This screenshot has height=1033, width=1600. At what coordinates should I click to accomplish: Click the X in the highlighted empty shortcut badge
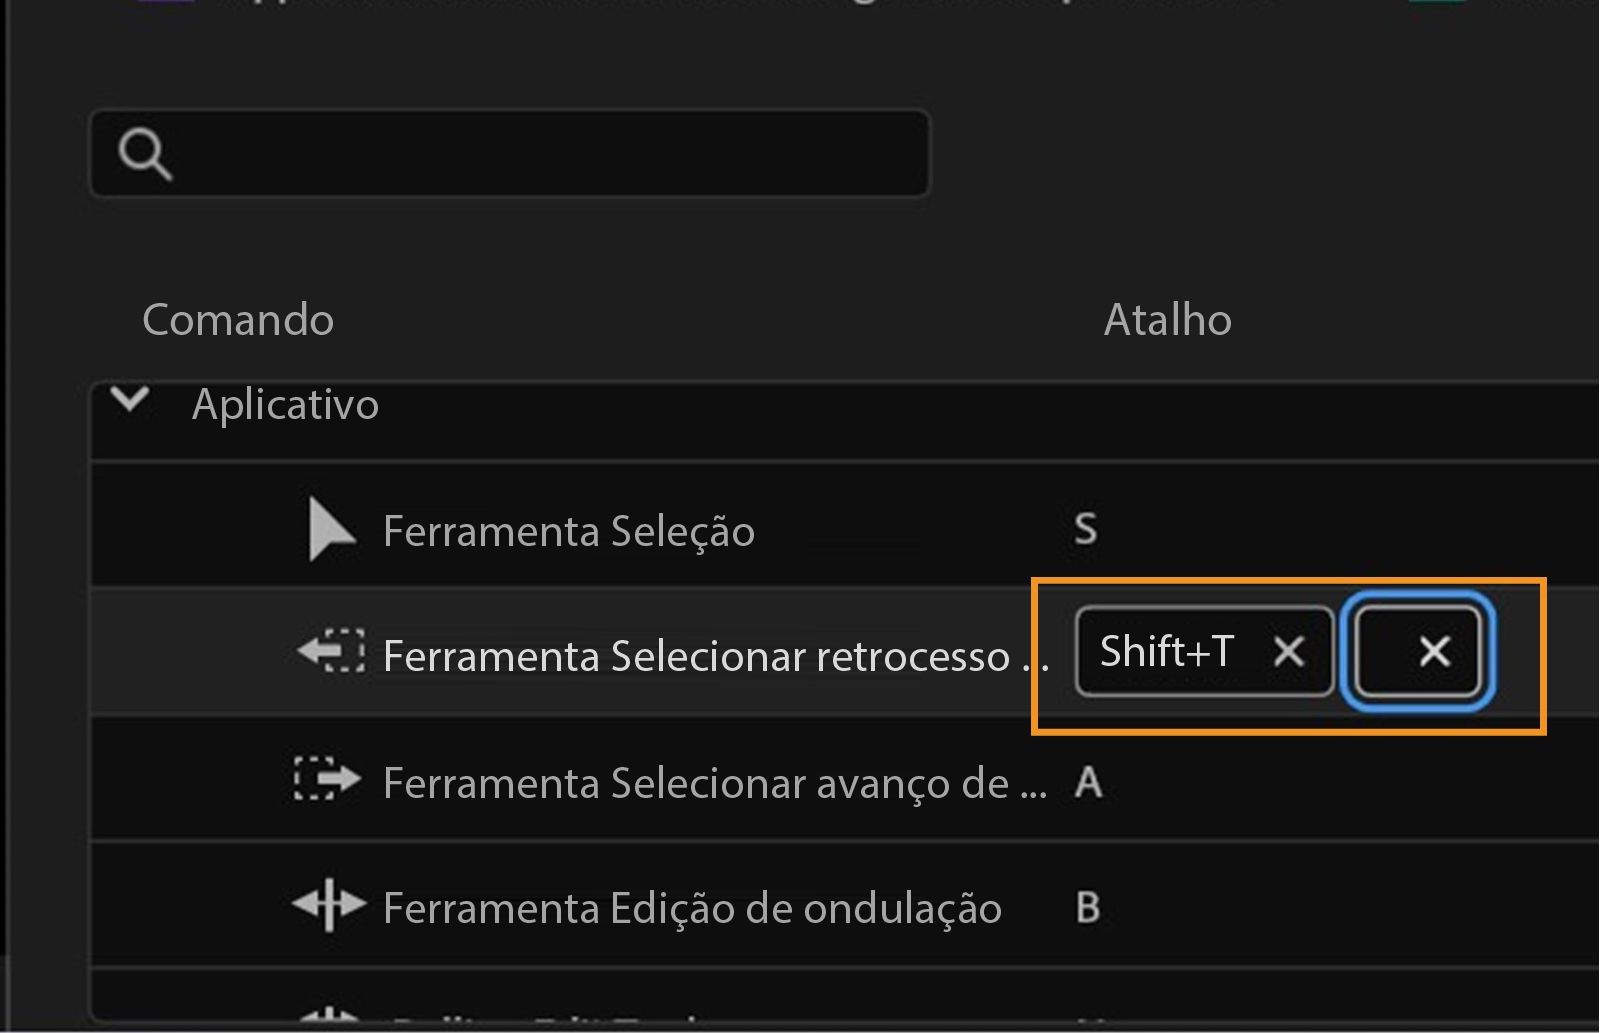[1433, 652]
